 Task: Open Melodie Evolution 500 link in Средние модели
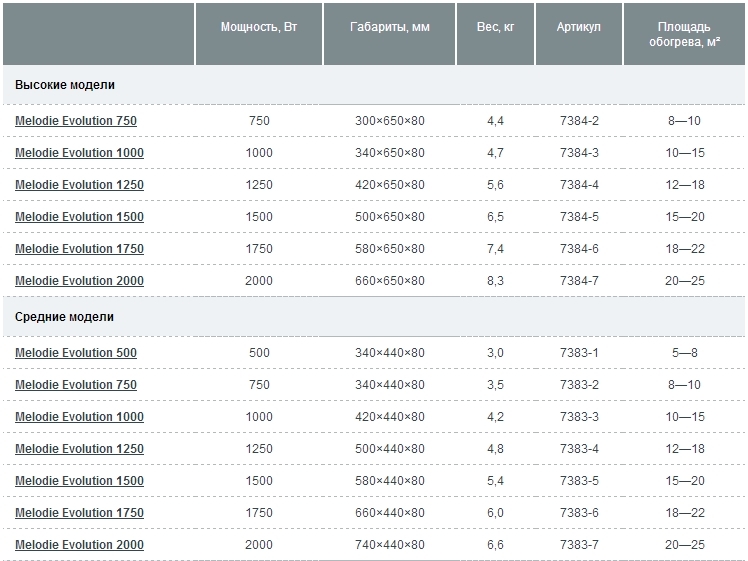(x=76, y=353)
